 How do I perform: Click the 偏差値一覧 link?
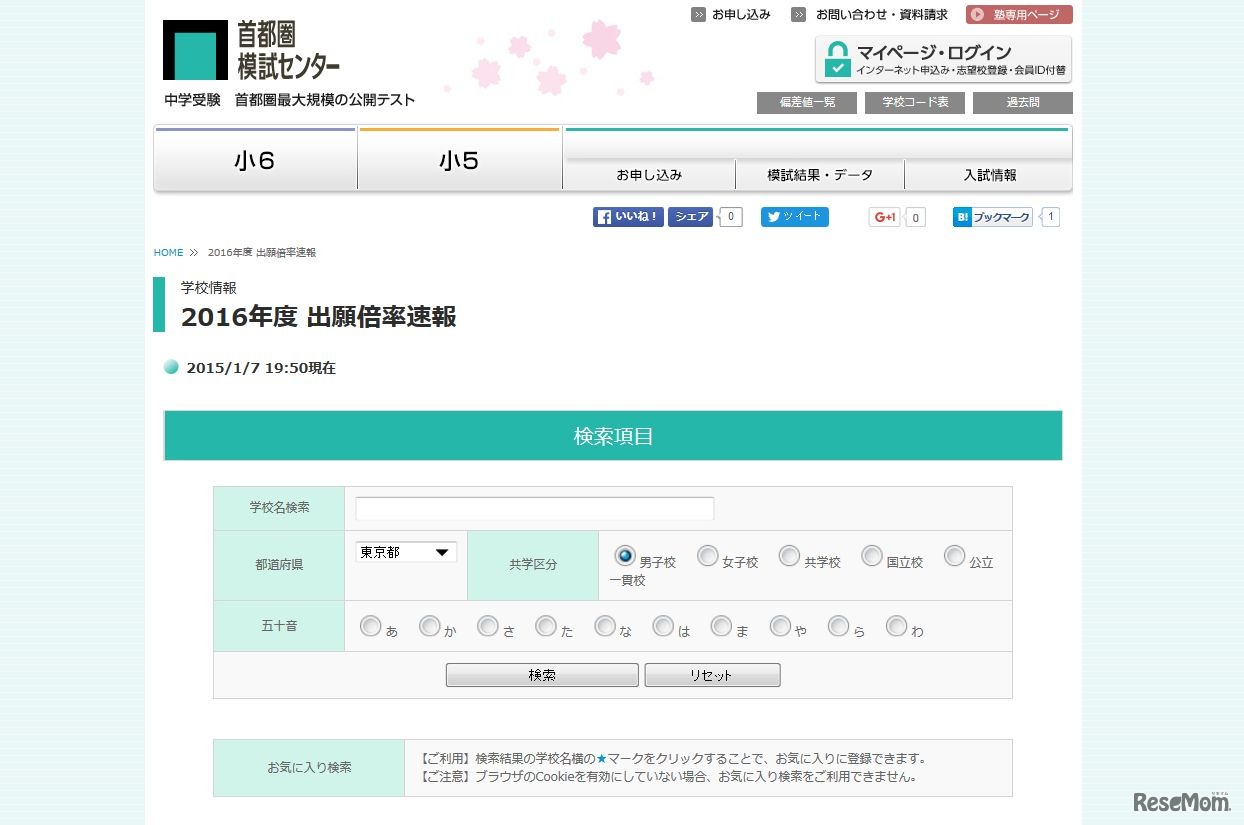(x=806, y=102)
